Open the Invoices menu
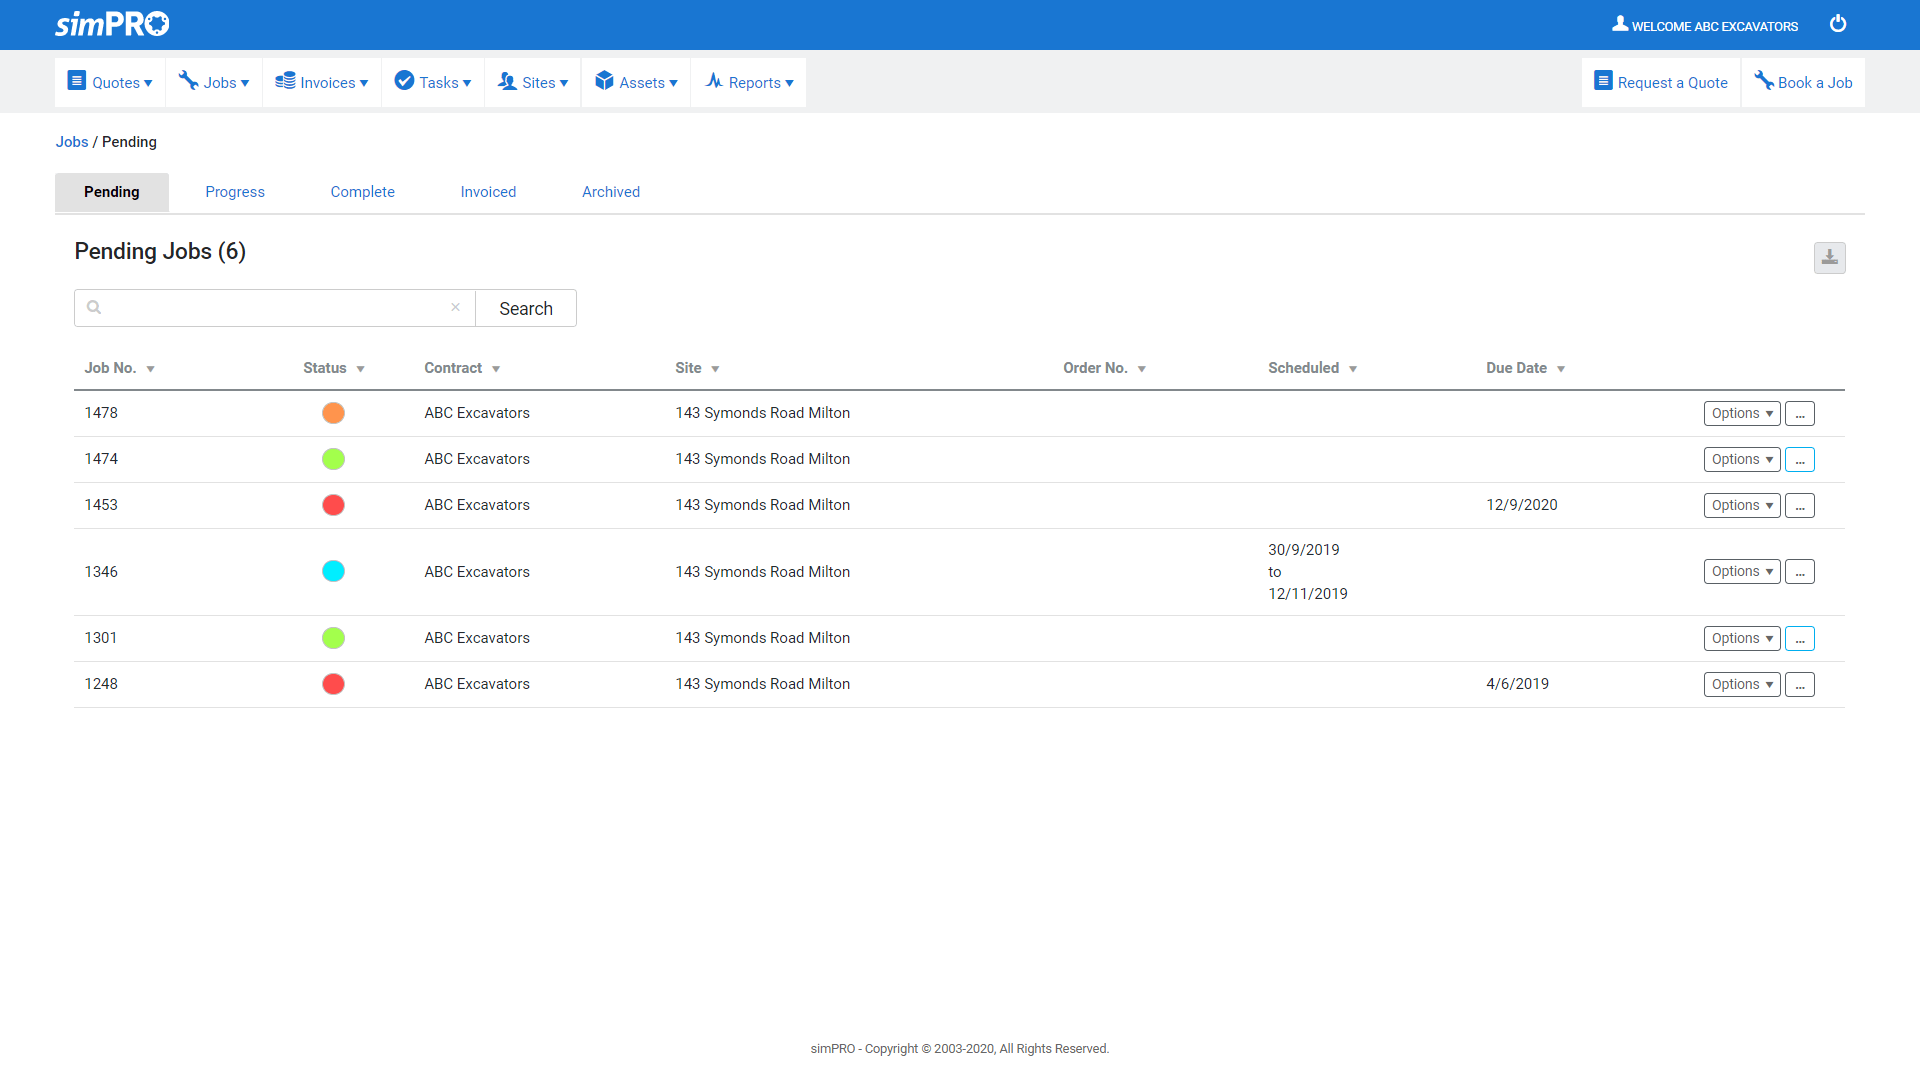Image resolution: width=1920 pixels, height=1080 pixels. point(322,82)
